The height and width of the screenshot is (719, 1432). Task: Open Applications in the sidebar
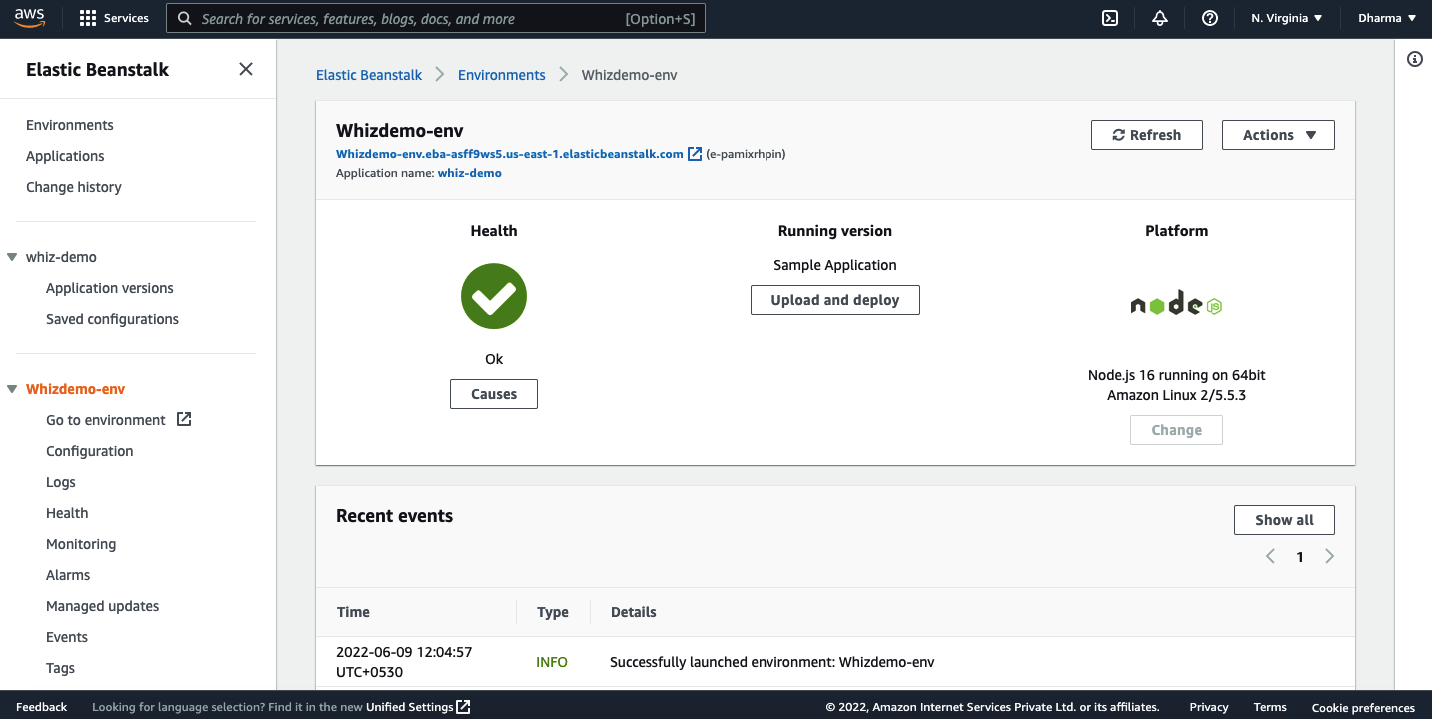click(x=65, y=156)
